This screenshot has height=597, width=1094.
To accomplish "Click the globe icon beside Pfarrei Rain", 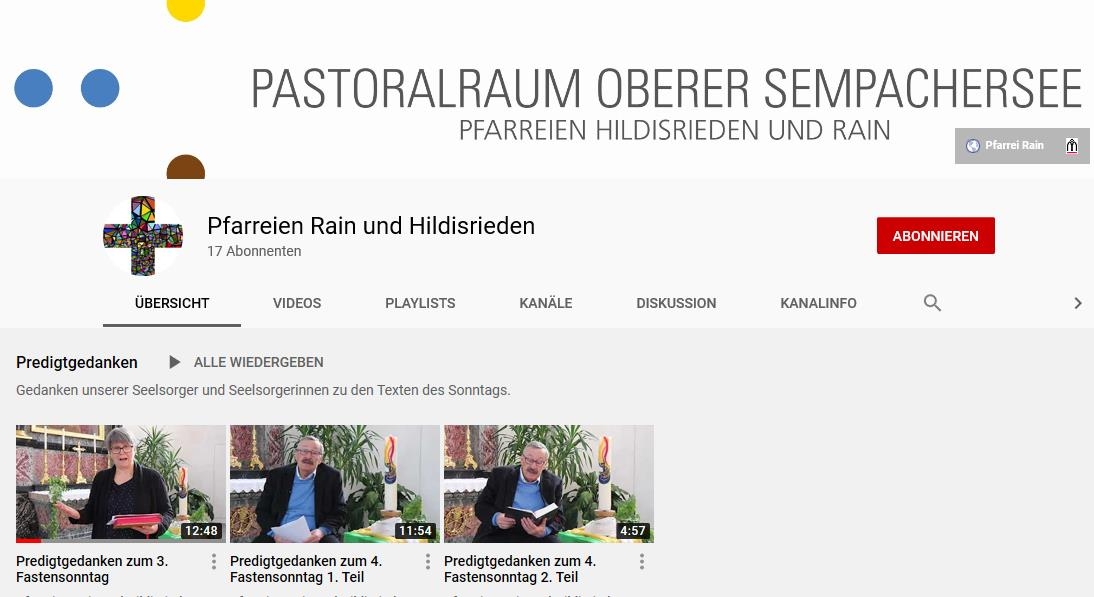I will pyautogui.click(x=973, y=146).
